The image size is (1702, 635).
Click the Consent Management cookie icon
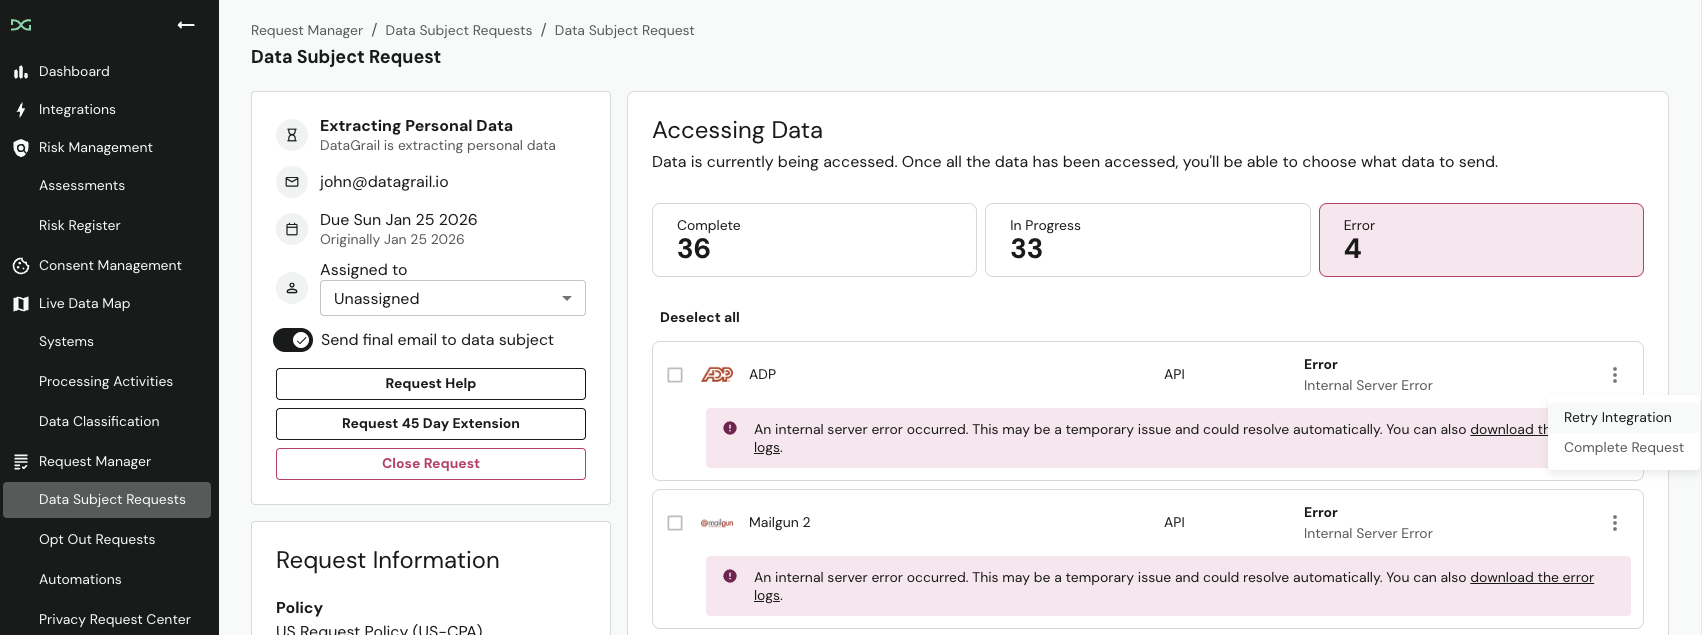pos(20,266)
